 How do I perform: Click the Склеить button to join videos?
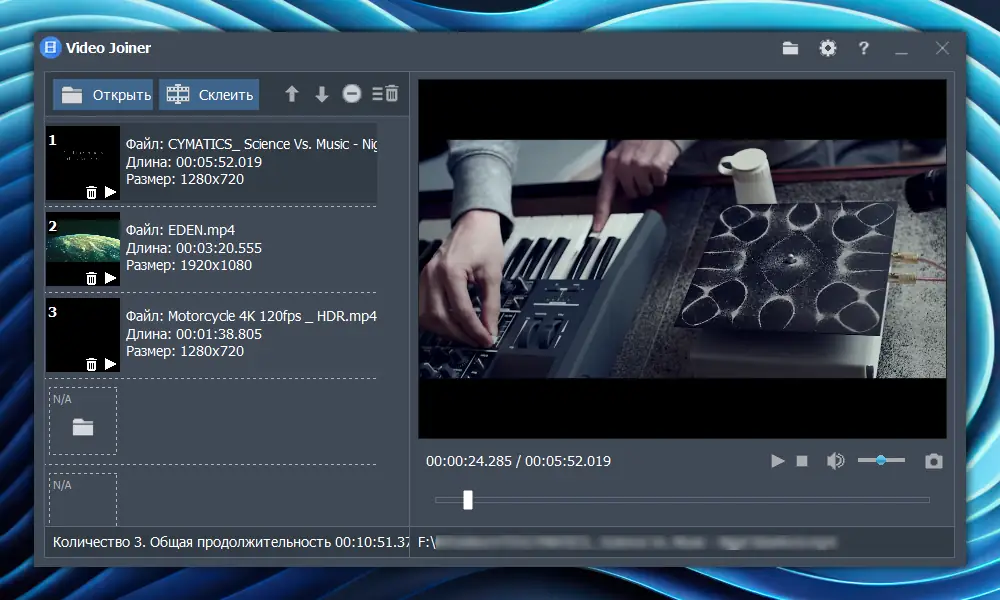pyautogui.click(x=209, y=95)
